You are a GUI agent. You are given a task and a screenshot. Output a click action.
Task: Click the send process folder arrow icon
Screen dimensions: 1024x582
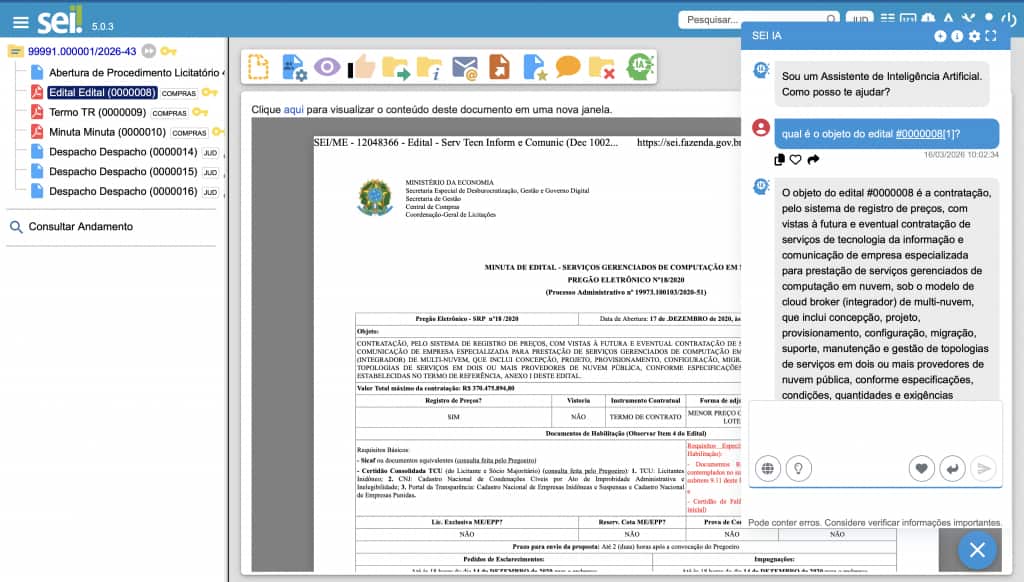[396, 68]
